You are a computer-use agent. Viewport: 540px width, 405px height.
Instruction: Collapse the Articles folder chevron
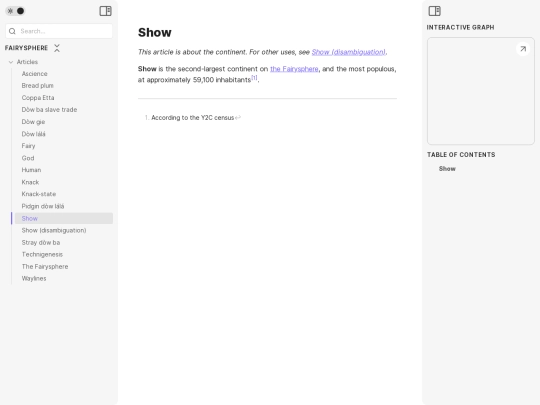[x=11, y=62]
